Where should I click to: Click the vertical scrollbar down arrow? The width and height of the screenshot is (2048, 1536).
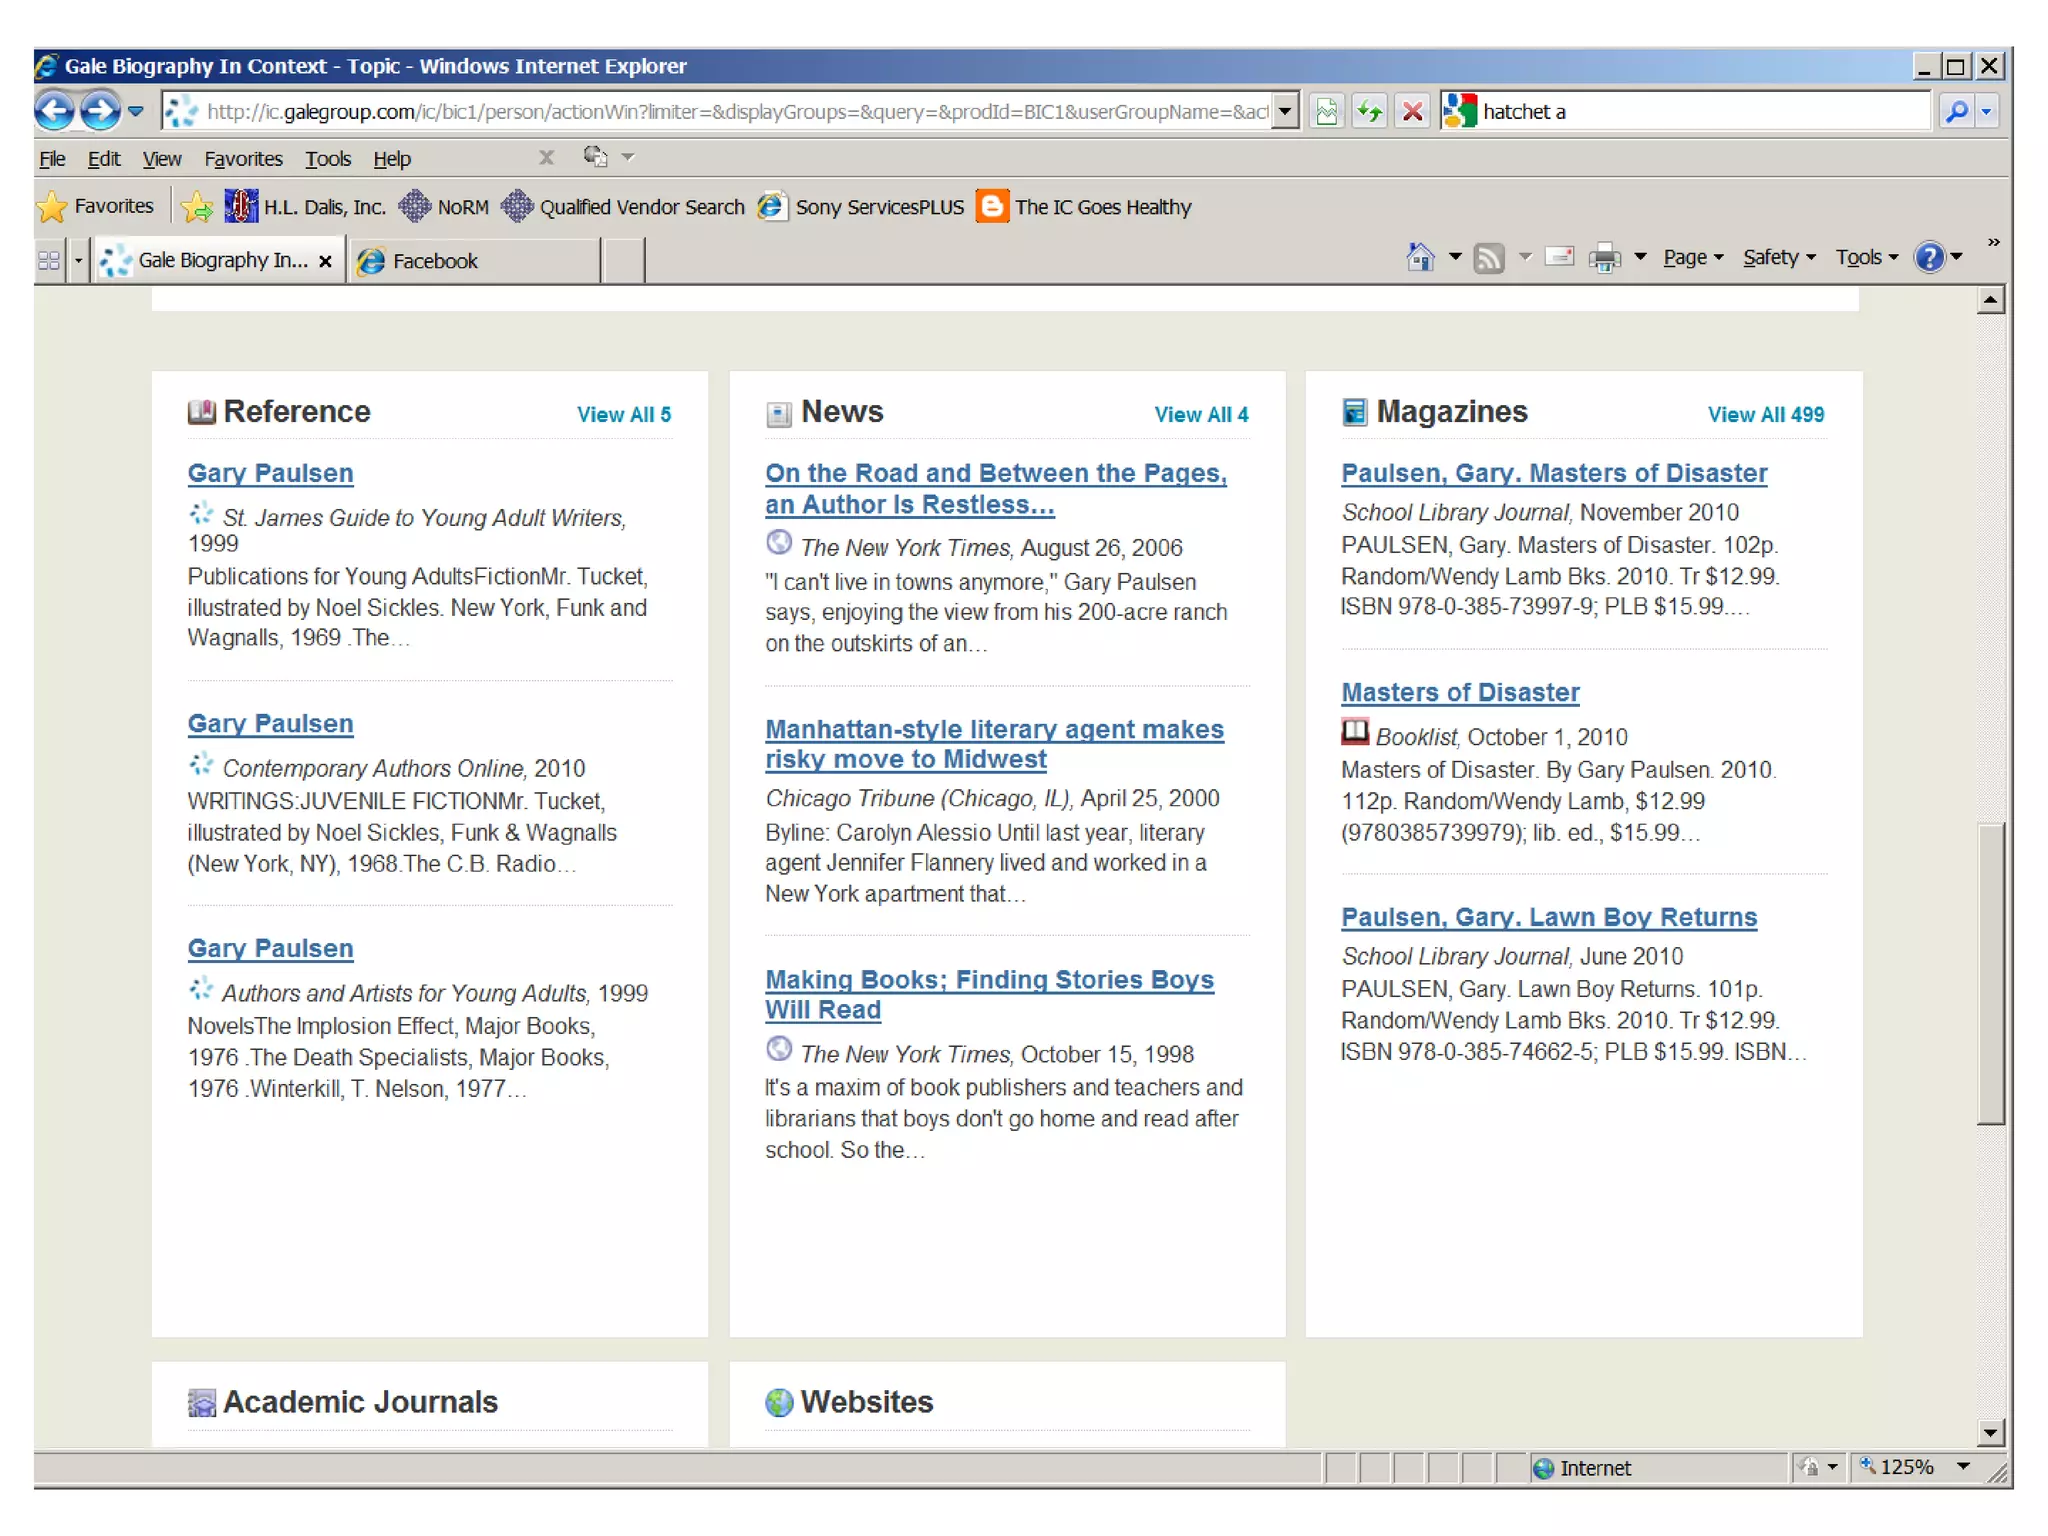[x=1990, y=1432]
